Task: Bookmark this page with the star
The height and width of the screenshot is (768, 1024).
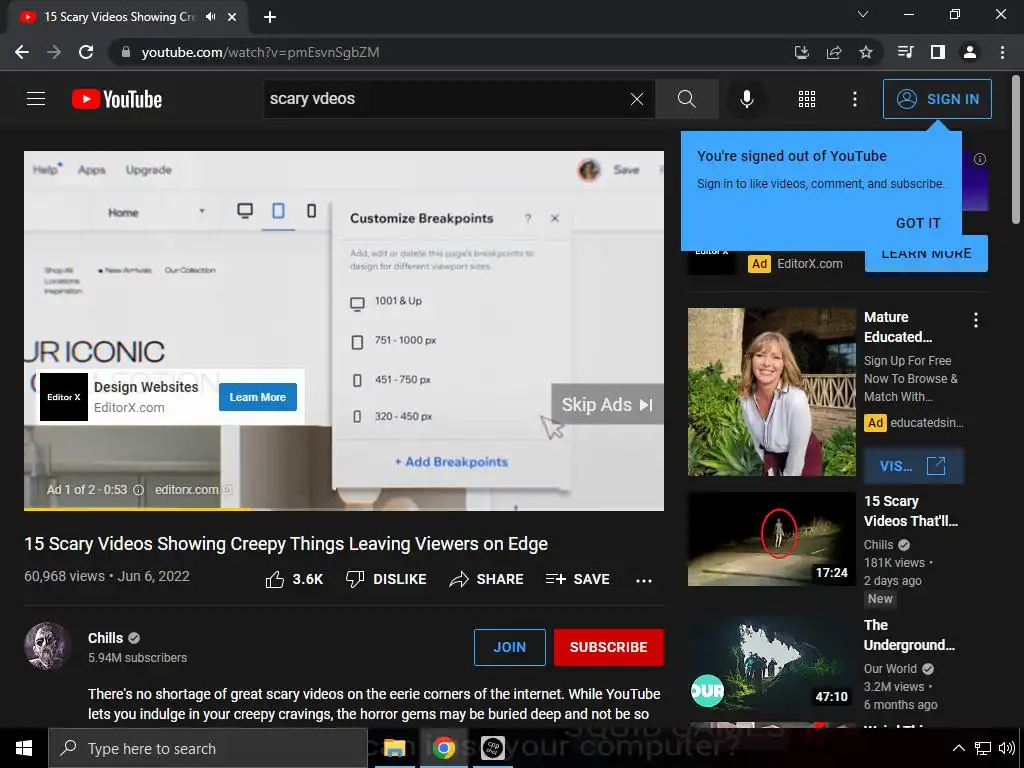Action: click(866, 52)
